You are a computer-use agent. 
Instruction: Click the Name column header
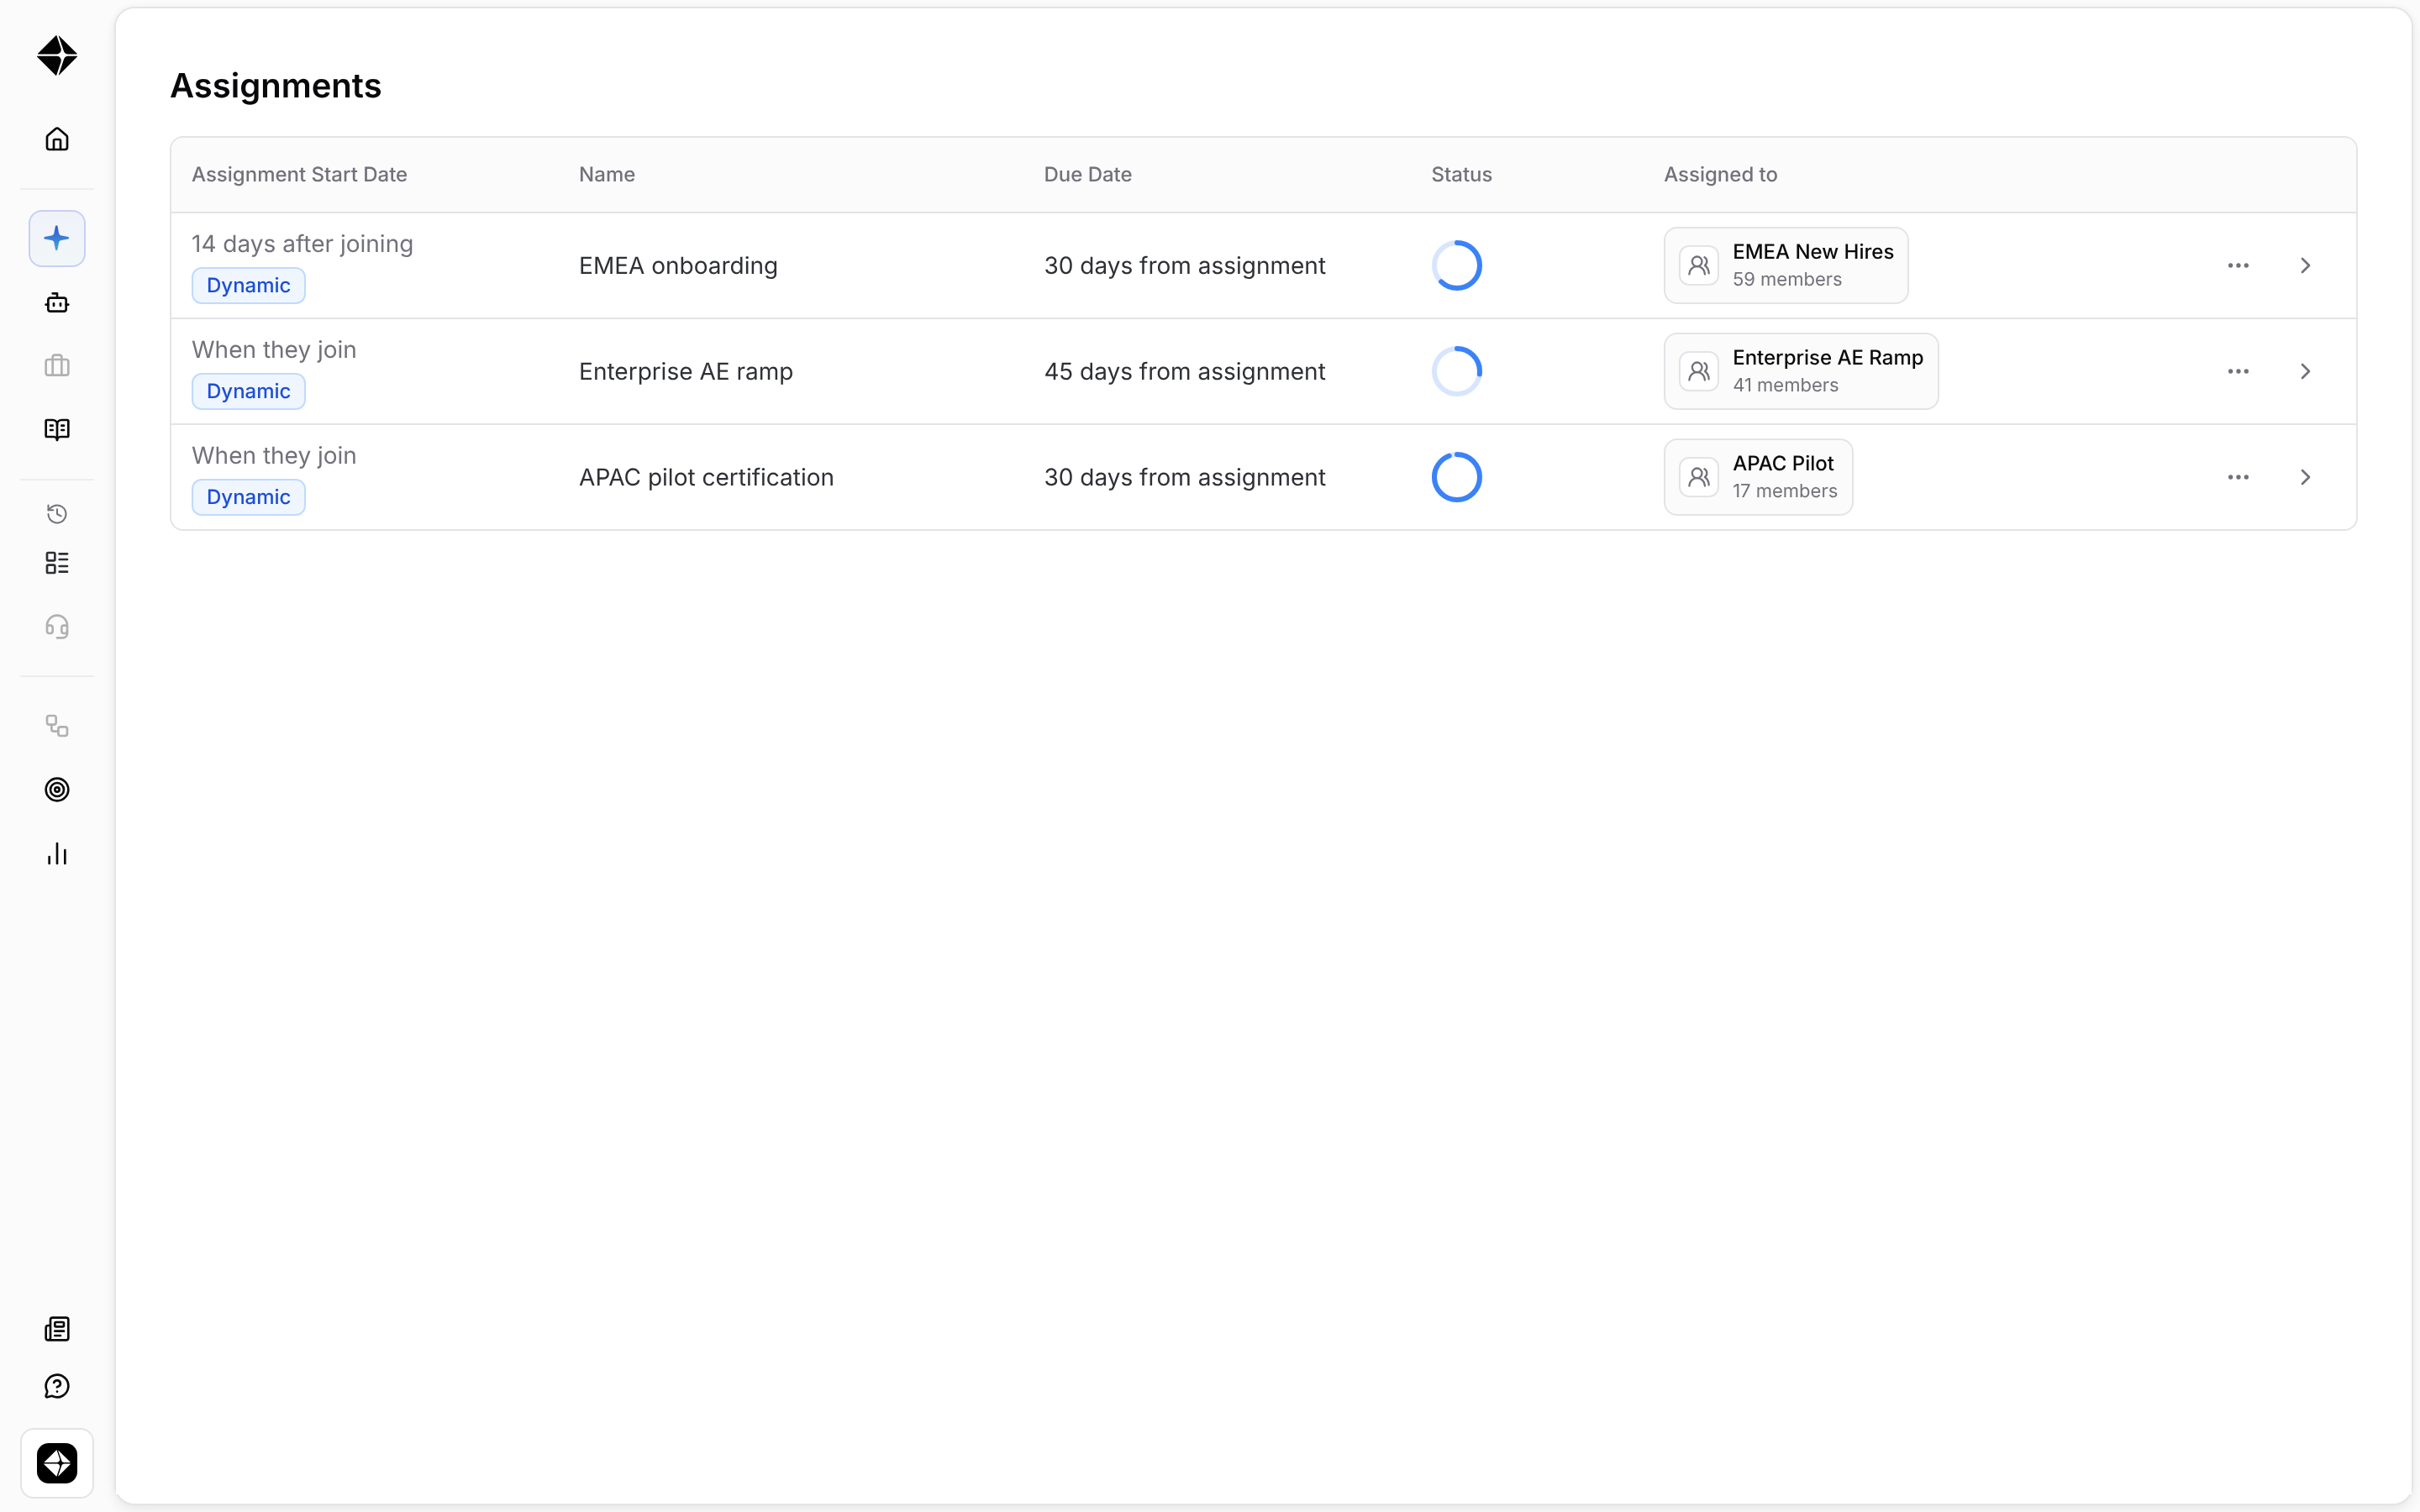(x=606, y=174)
